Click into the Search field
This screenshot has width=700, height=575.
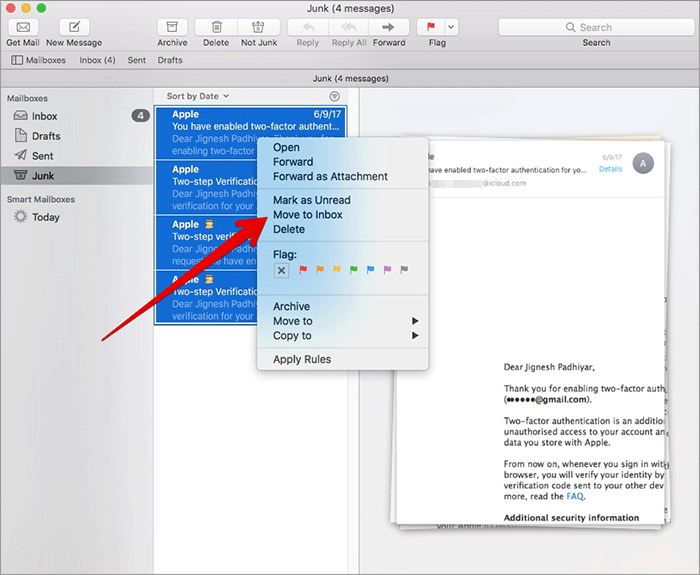[596, 27]
